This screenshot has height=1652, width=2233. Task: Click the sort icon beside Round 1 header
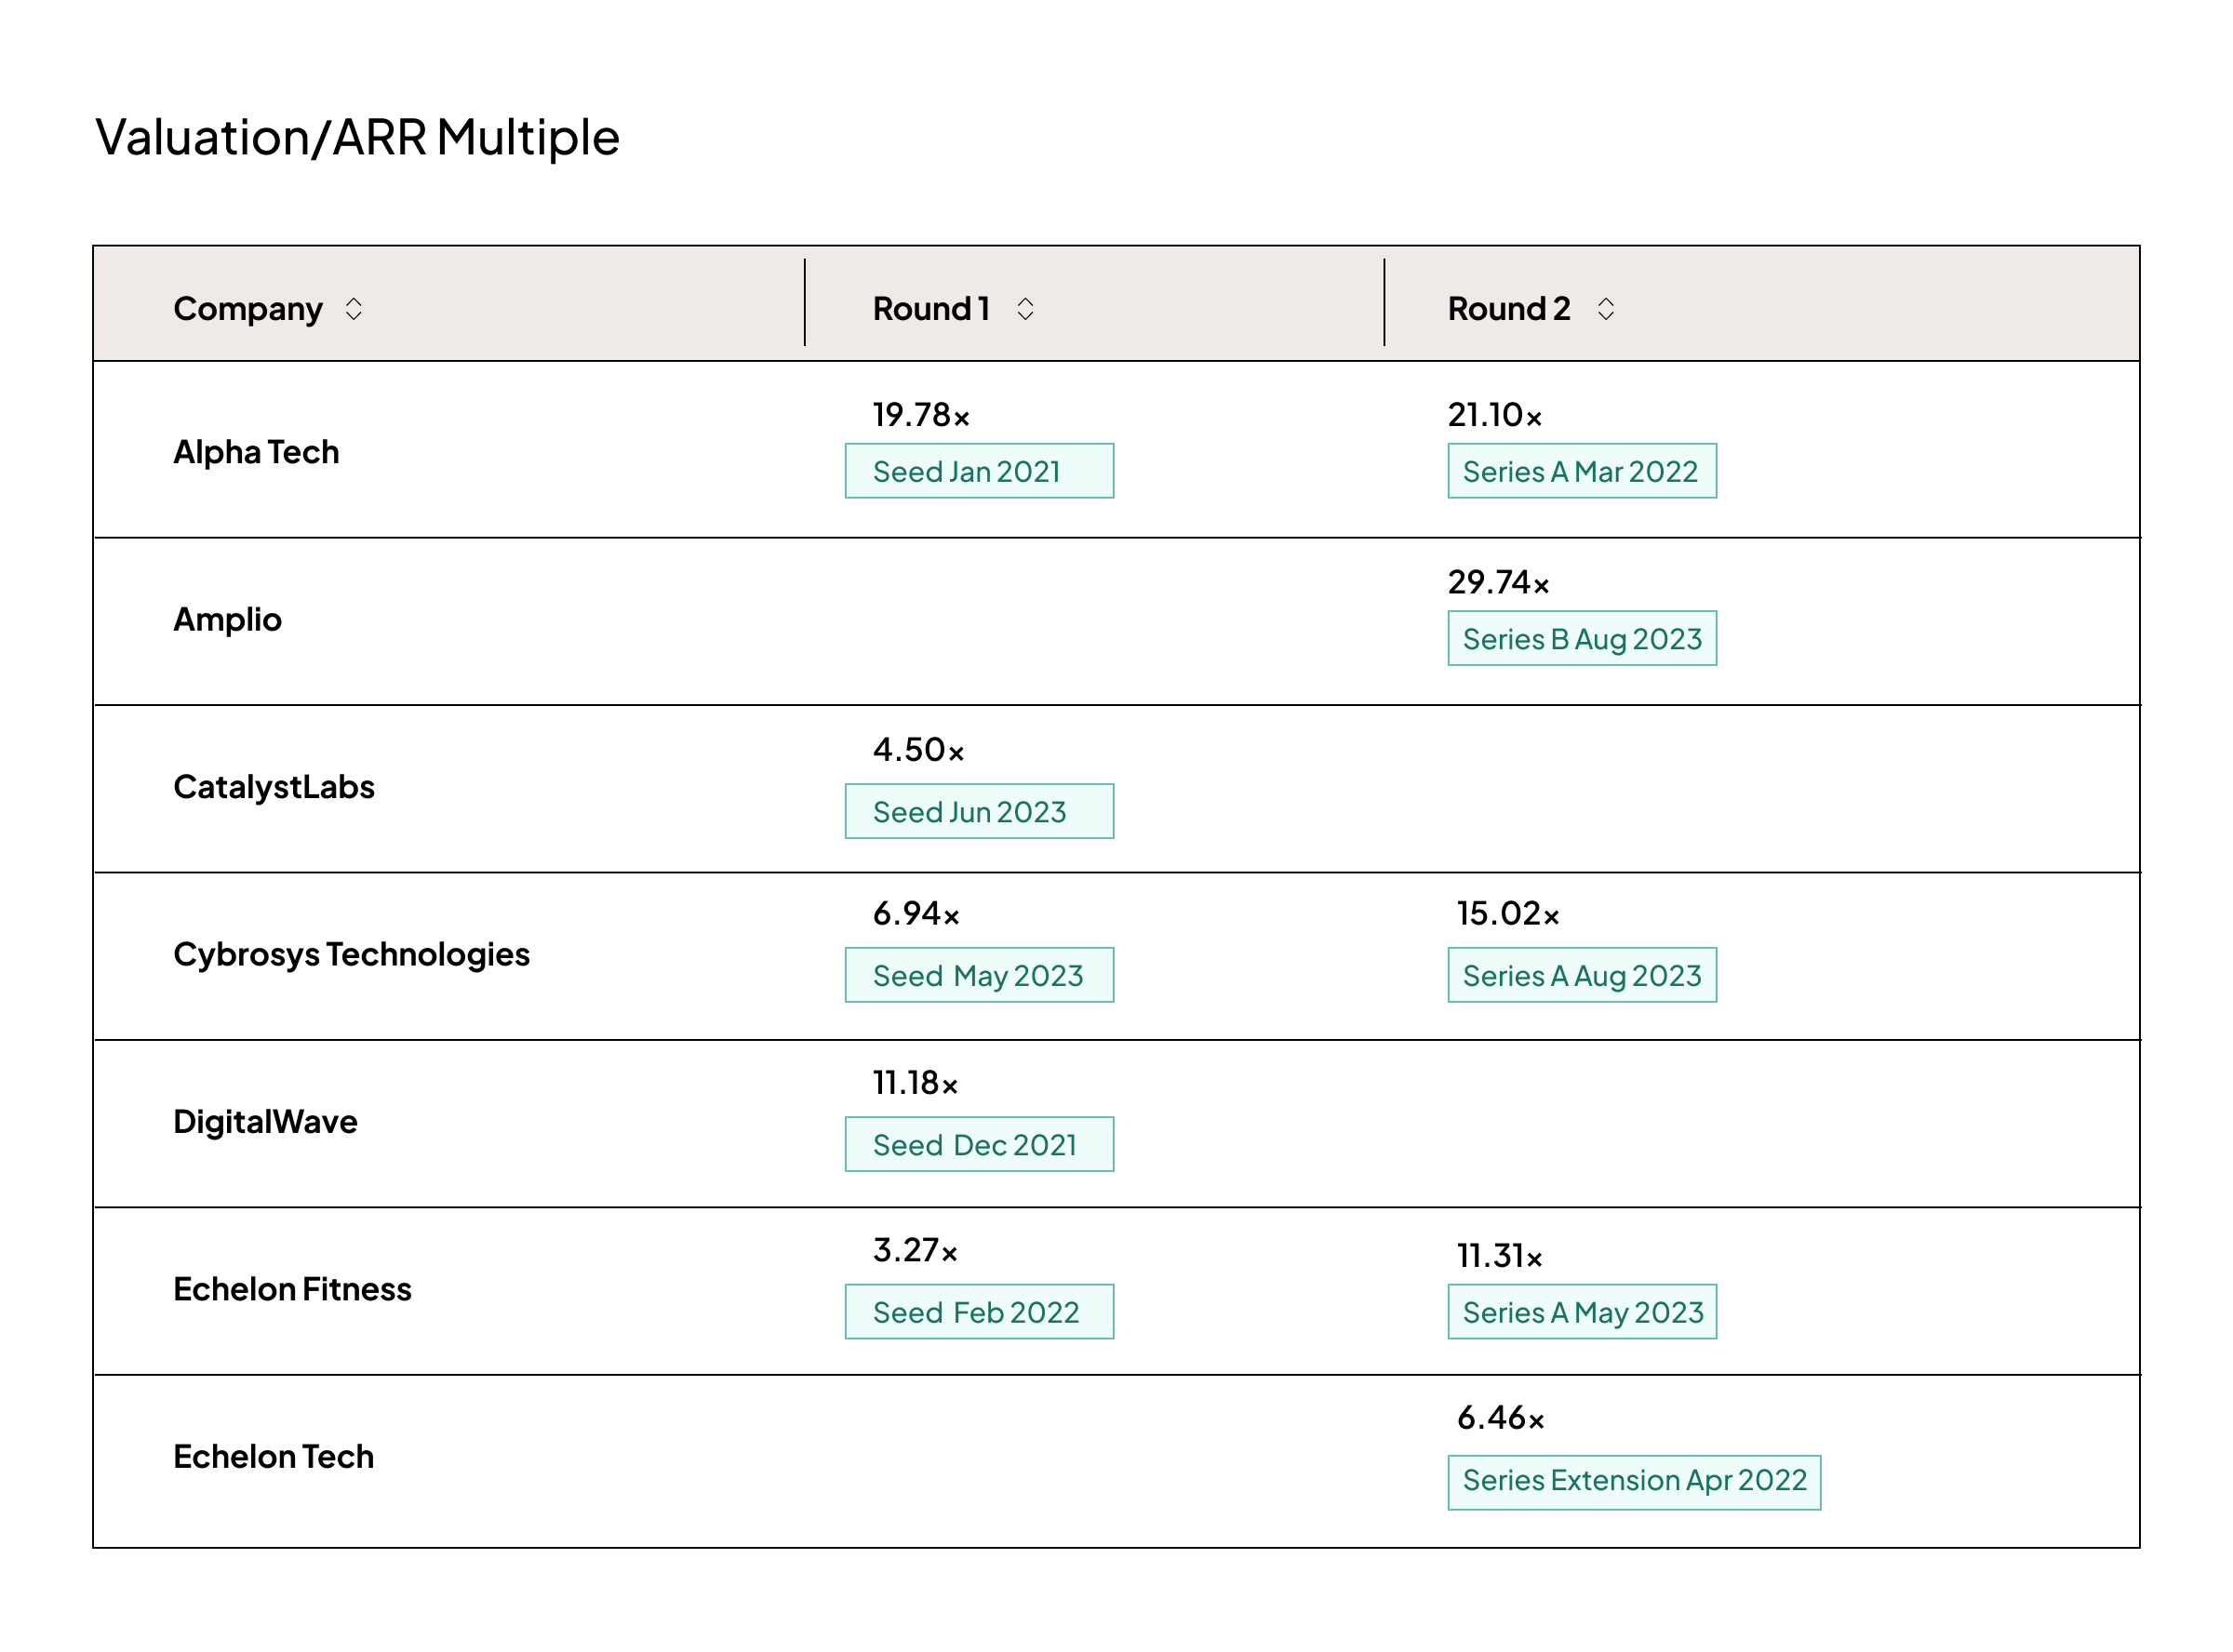1025,310
